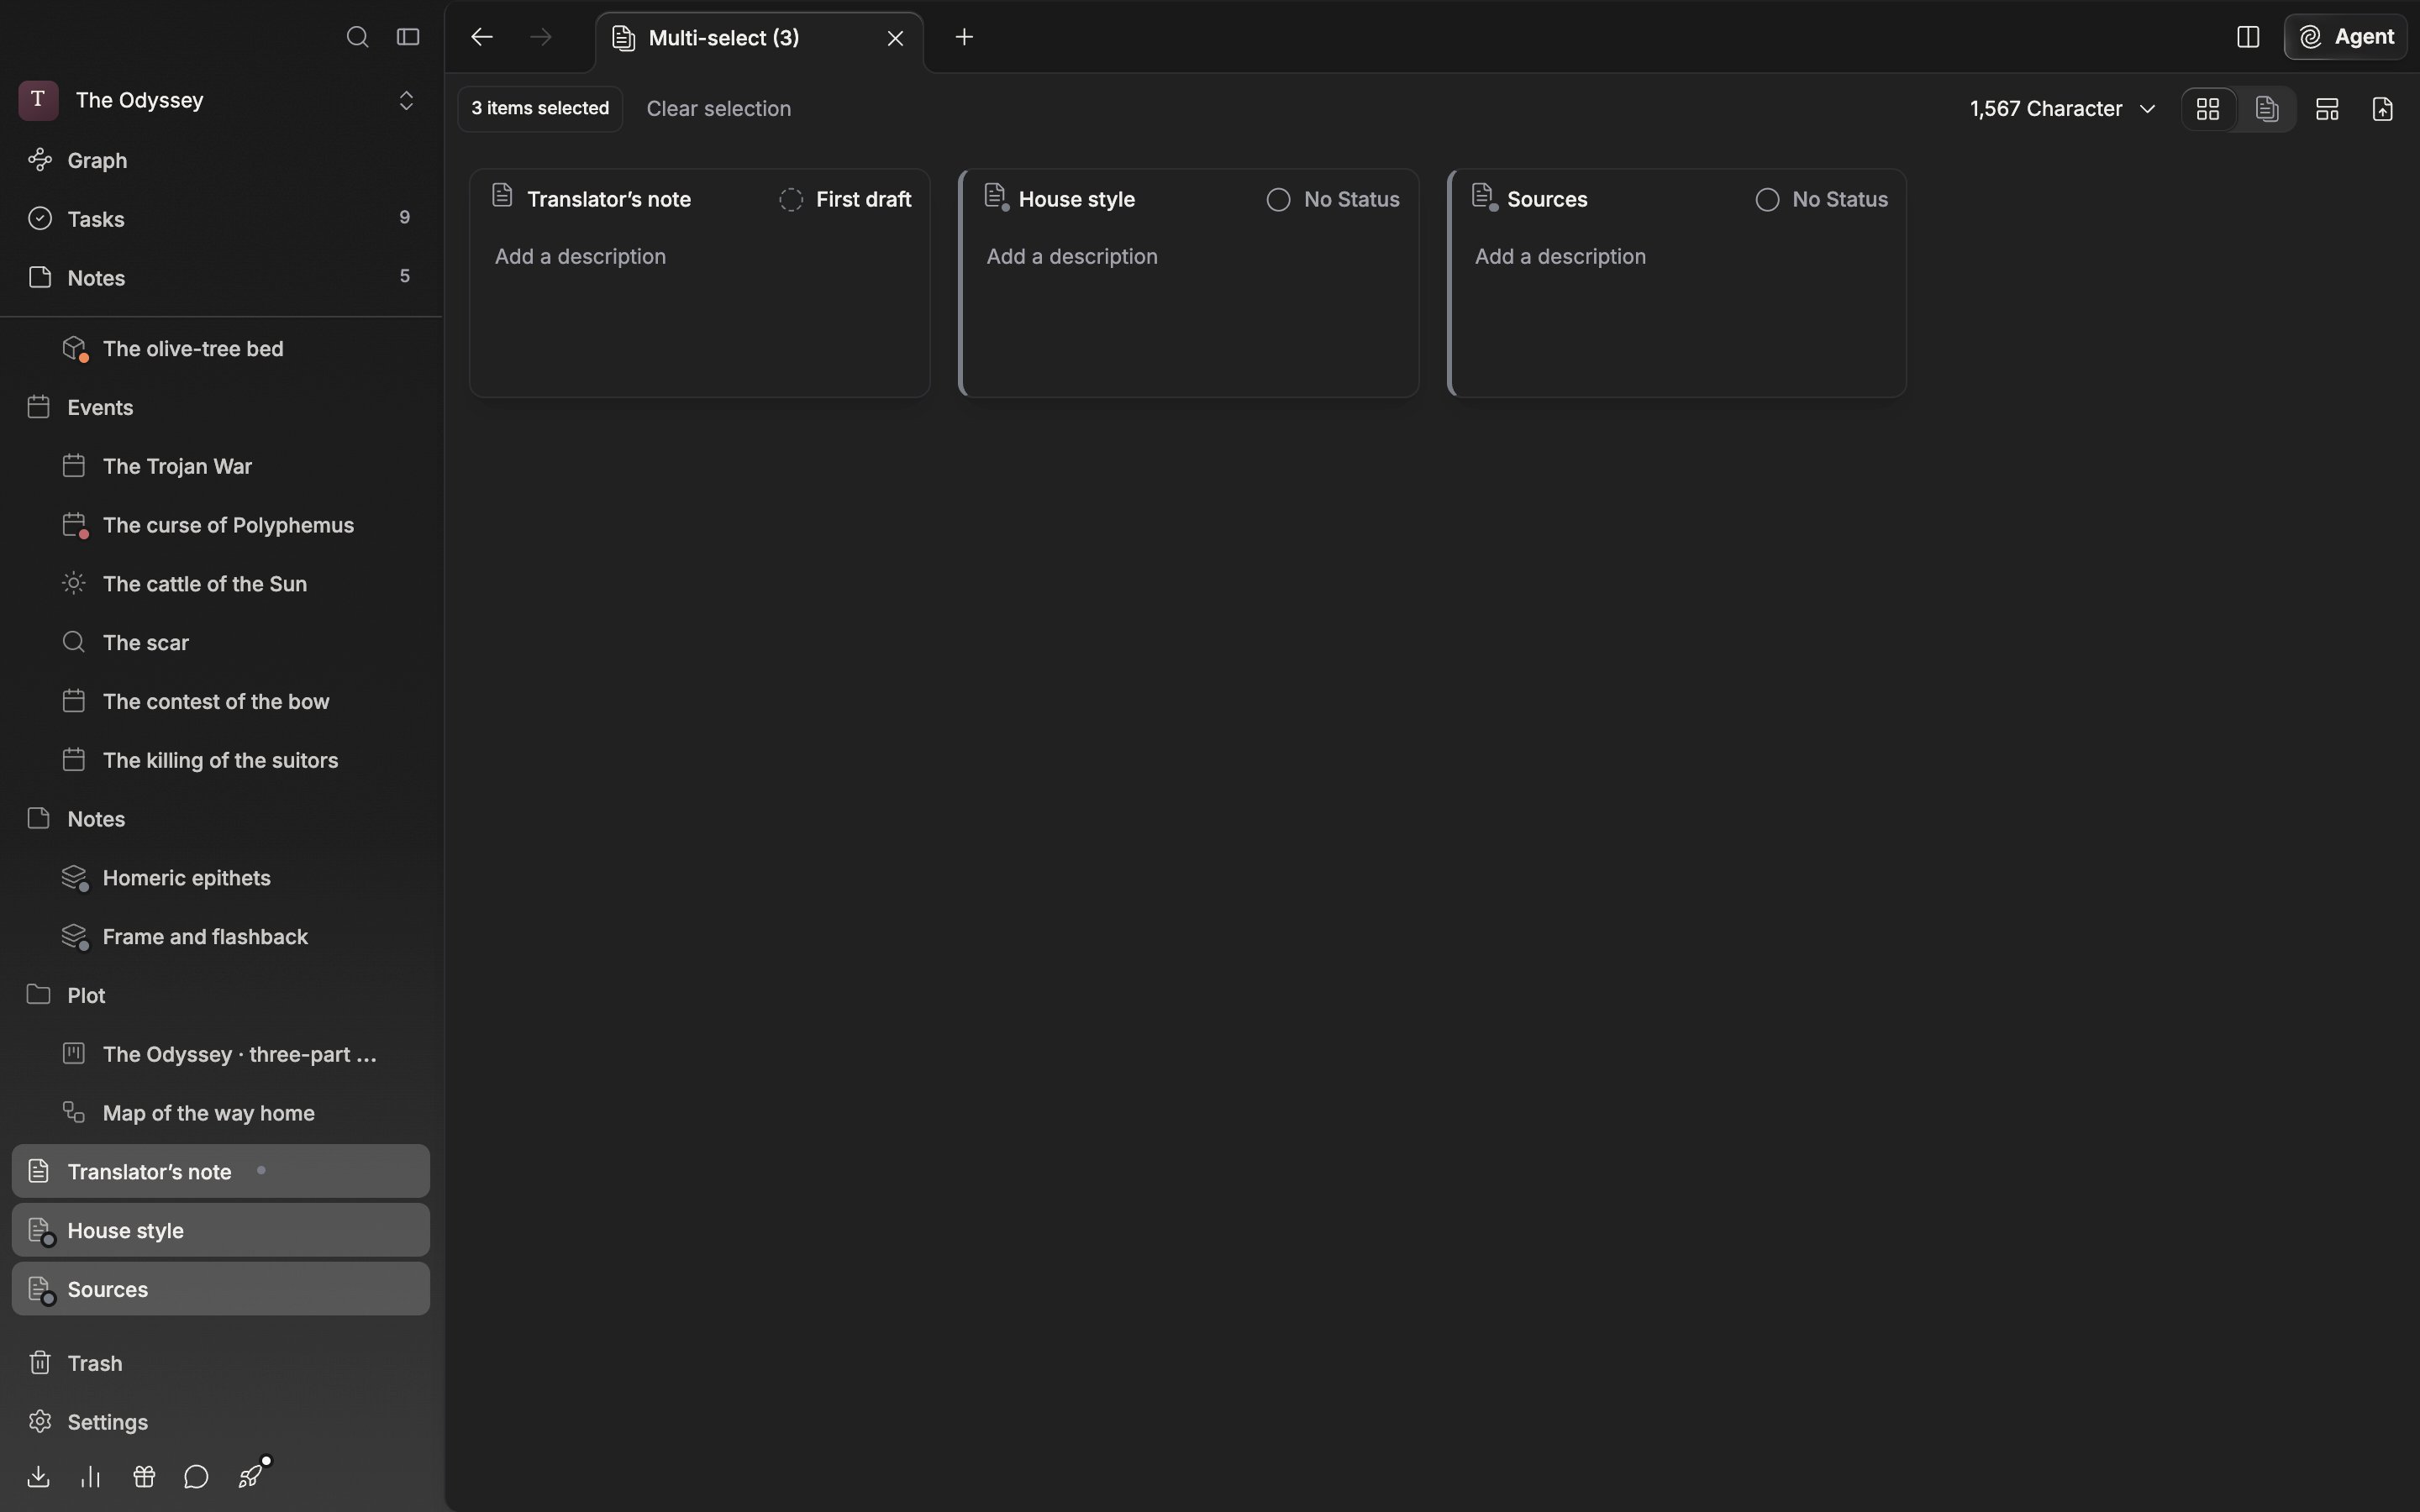
Task: Click the gift icon in bottom bar
Action: click(144, 1477)
